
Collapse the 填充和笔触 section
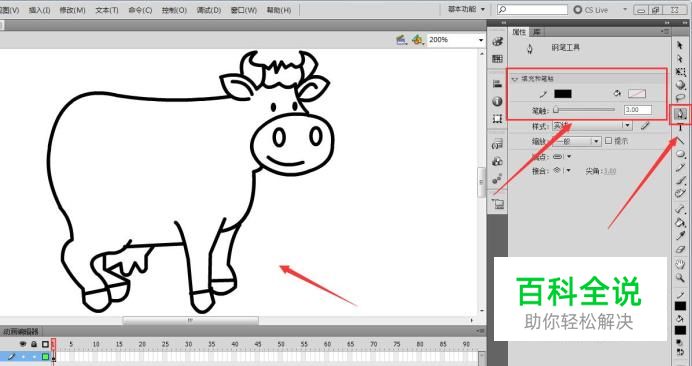(x=514, y=79)
